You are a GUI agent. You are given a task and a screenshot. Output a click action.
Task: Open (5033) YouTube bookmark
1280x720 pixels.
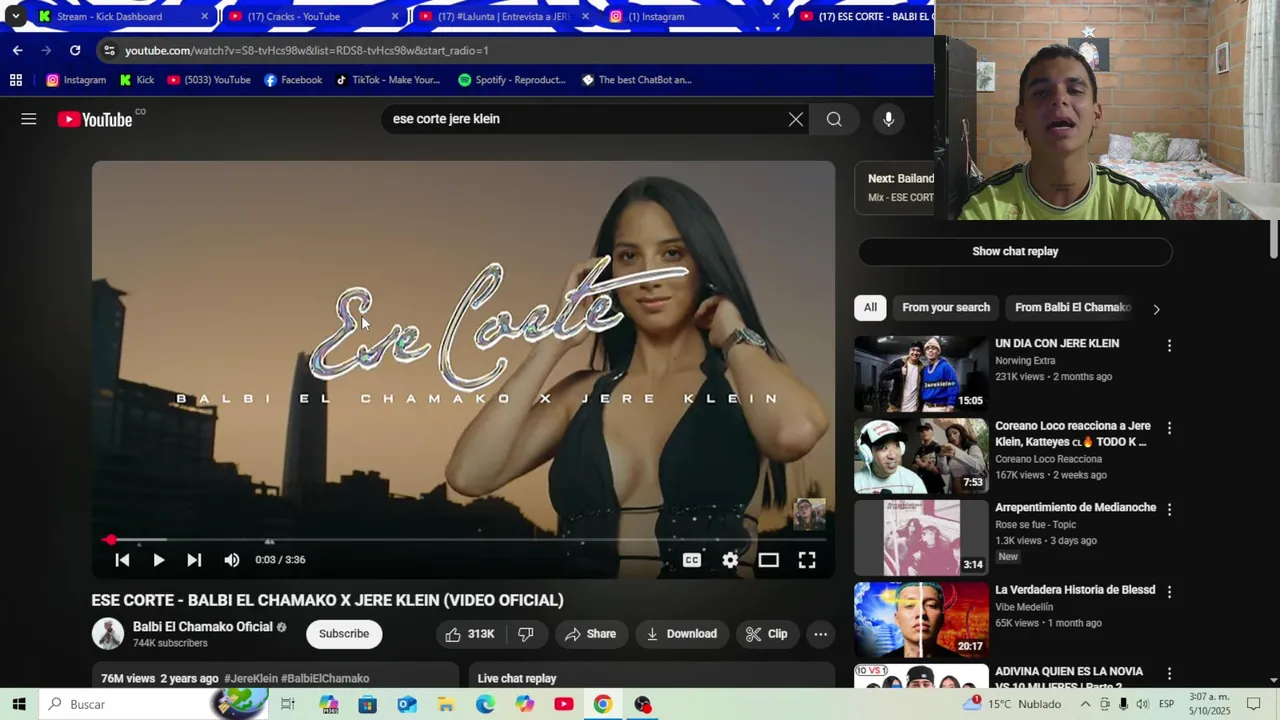pos(209,80)
